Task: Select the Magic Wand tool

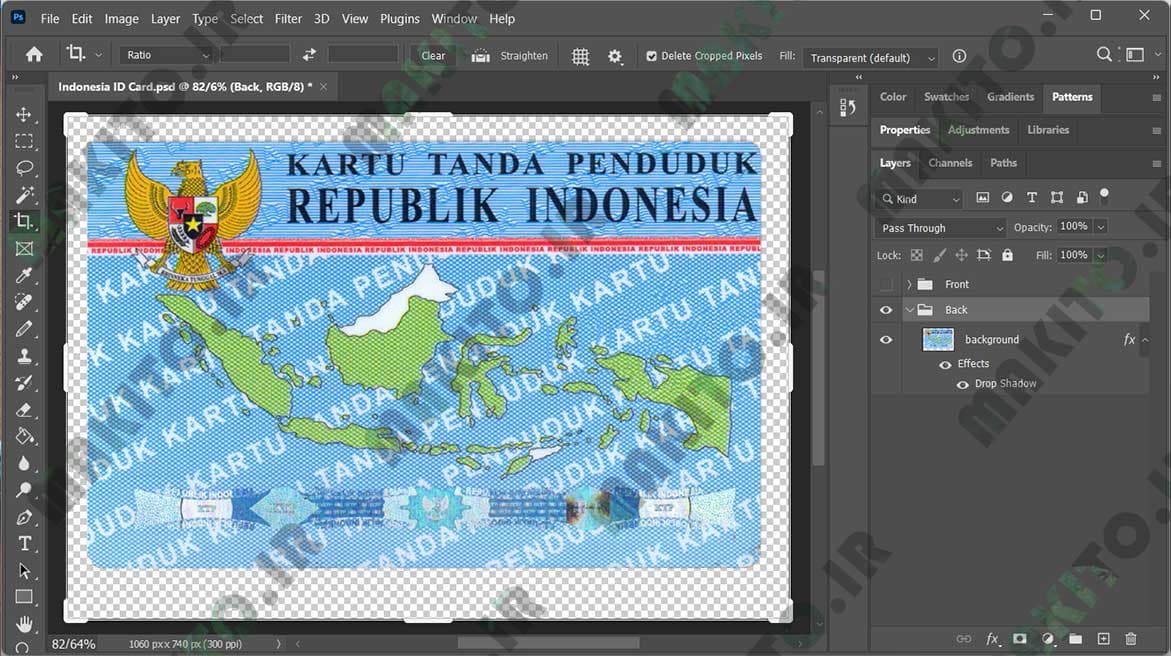Action: [x=24, y=195]
